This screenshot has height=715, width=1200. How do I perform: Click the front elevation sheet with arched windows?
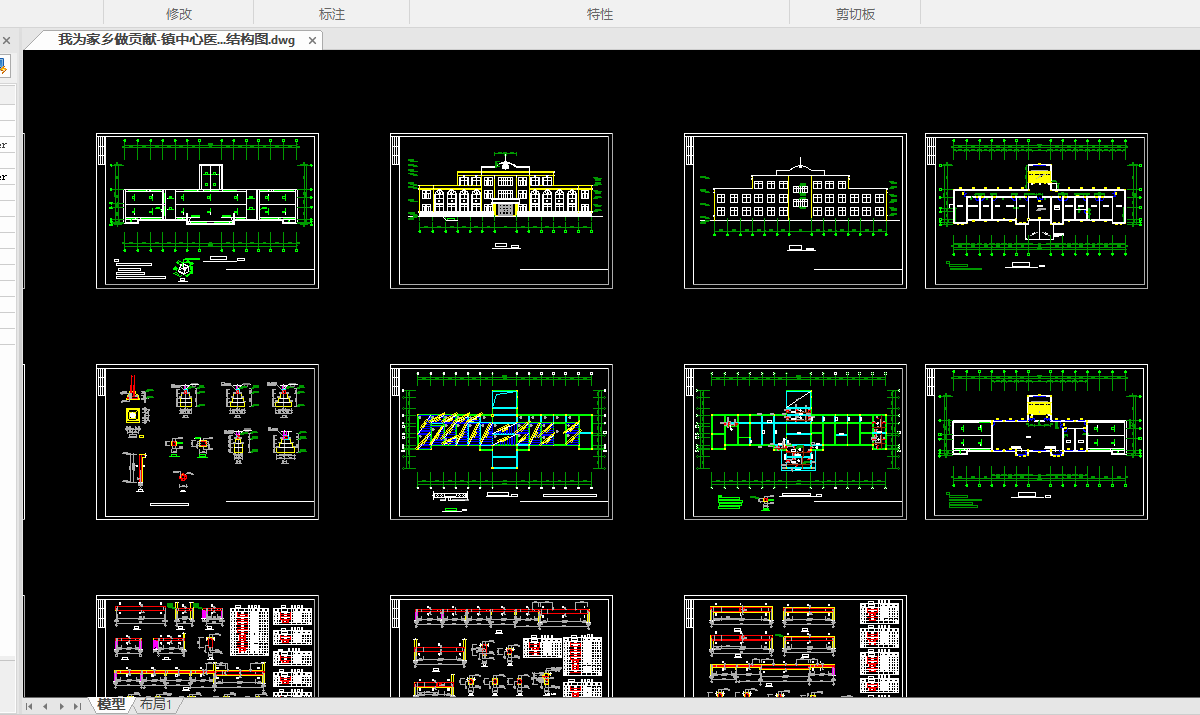[501, 211]
